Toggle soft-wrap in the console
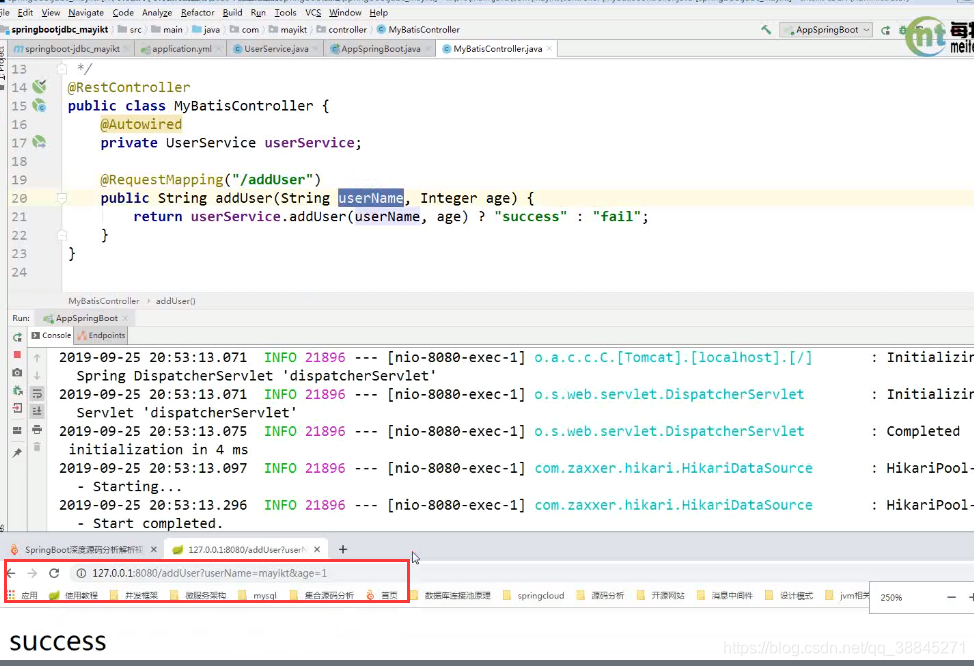974x666 pixels. click(x=37, y=393)
